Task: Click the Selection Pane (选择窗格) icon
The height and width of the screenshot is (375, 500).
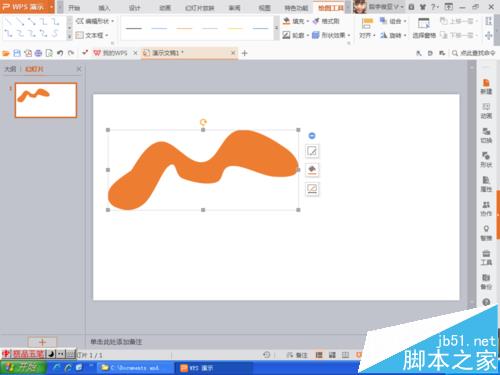Action: pyautogui.click(x=424, y=23)
